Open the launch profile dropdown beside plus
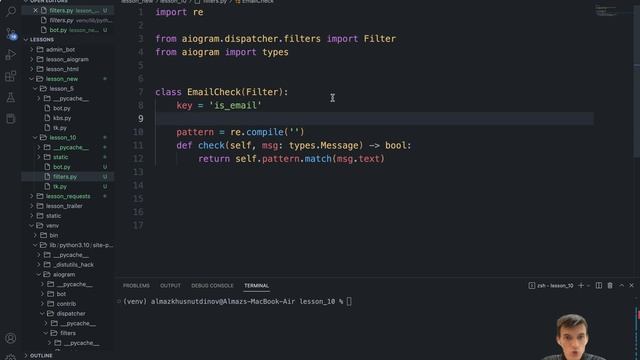Screen dimensions: 640x360 point(588,285)
